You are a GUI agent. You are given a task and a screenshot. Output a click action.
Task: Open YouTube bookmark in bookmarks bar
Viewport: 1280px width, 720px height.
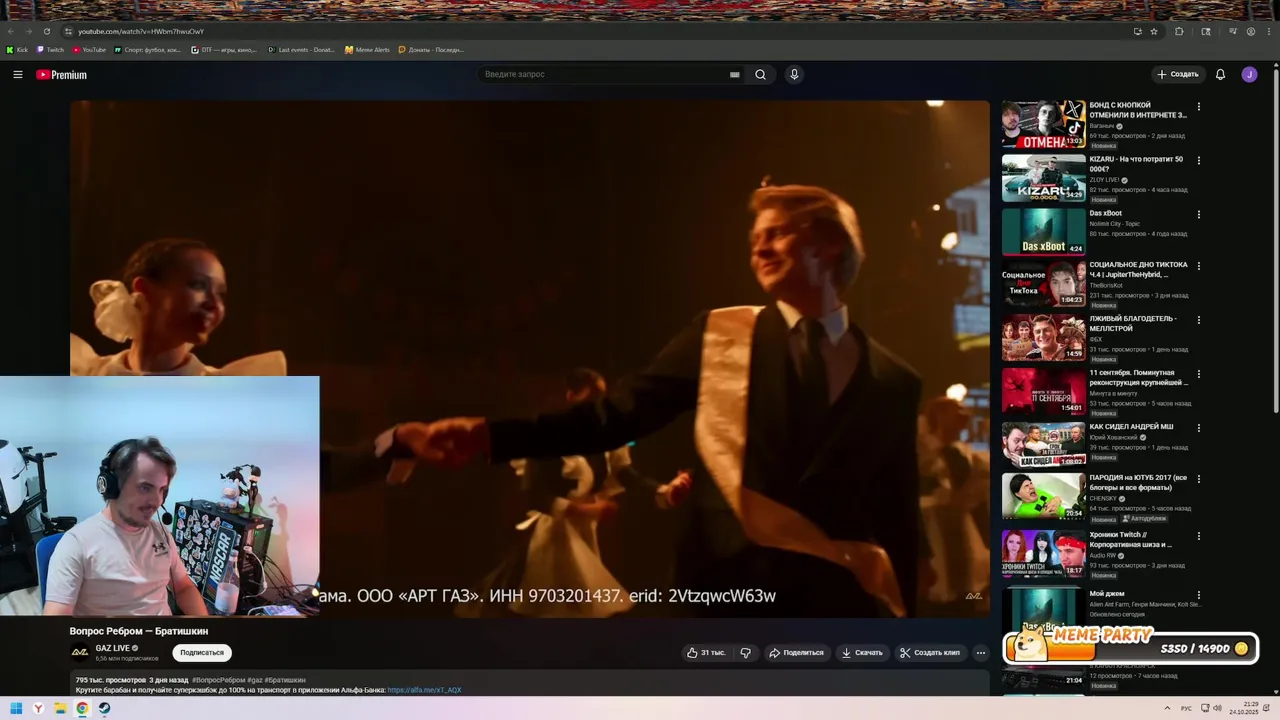(x=89, y=49)
